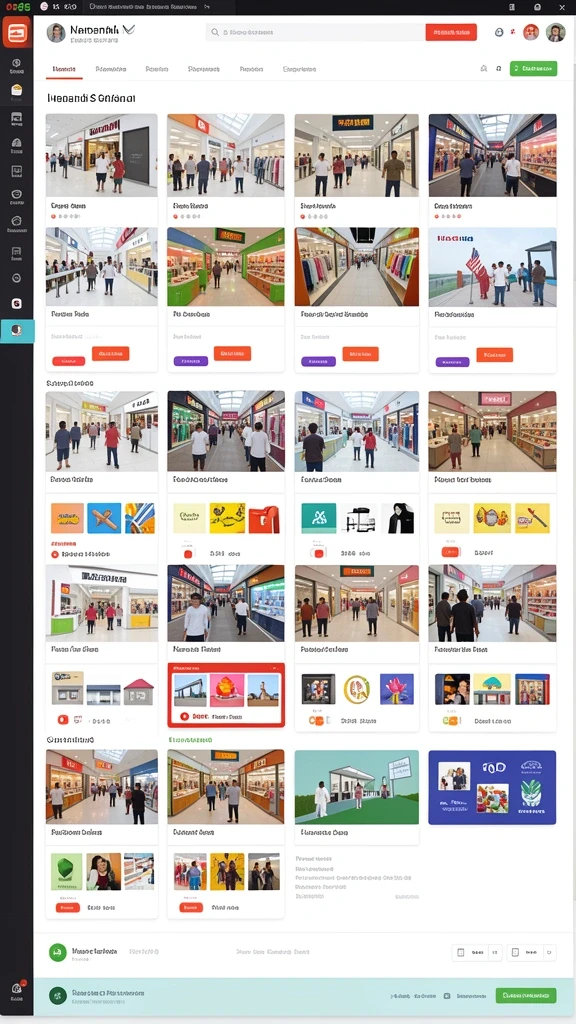Open the sidebar icon with red notification badge
The height and width of the screenshot is (1024, 576).
click(x=16, y=990)
